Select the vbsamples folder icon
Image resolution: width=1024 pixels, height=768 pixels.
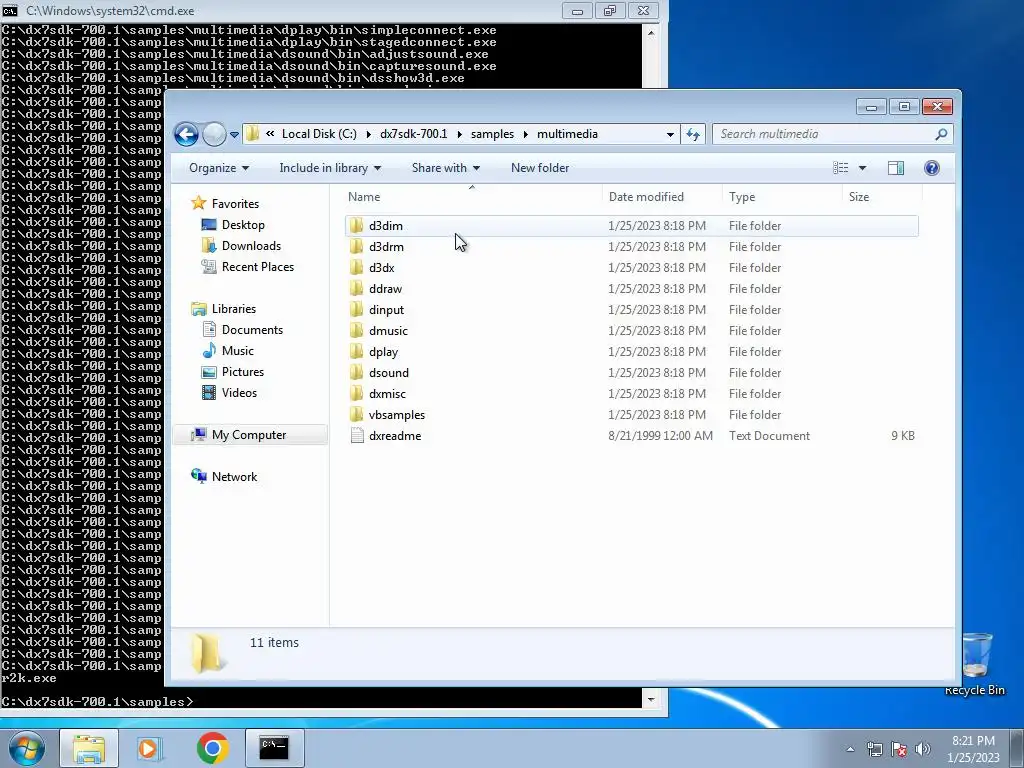click(x=357, y=414)
